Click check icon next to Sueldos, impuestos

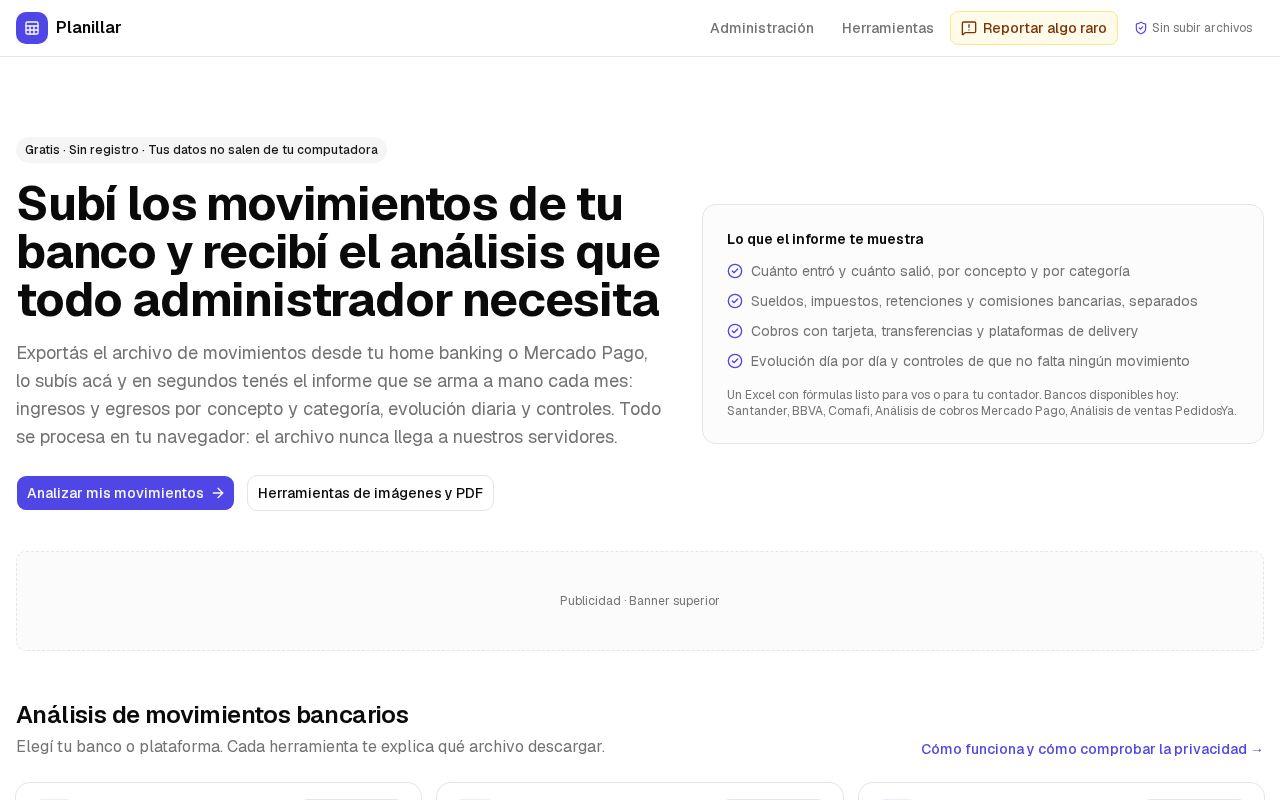pos(735,301)
